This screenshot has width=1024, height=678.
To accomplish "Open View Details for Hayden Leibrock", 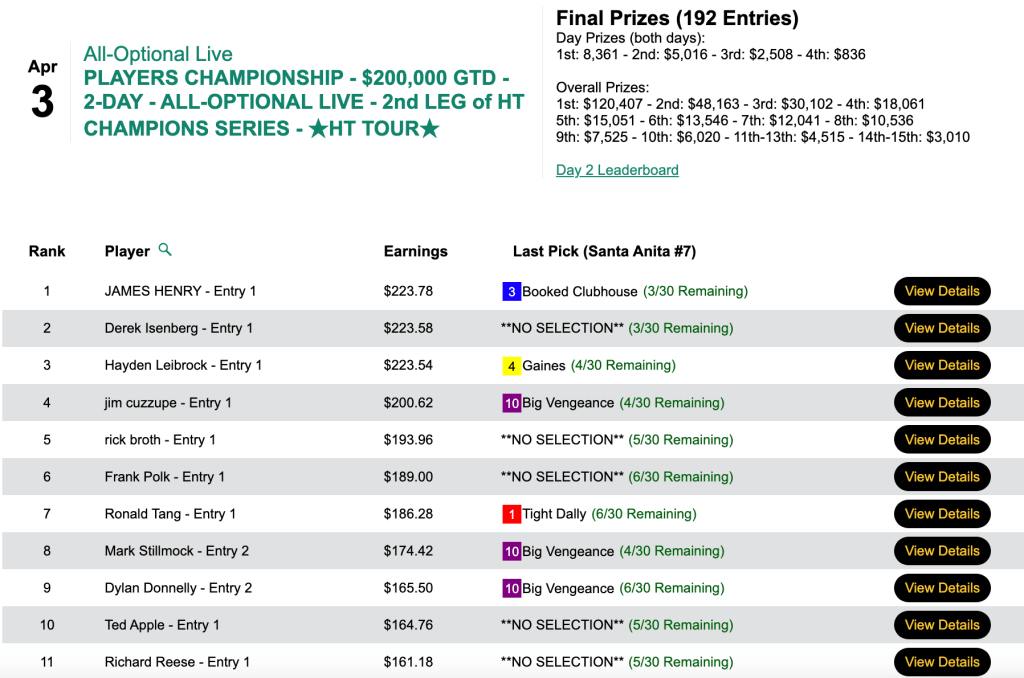I will click(x=941, y=365).
